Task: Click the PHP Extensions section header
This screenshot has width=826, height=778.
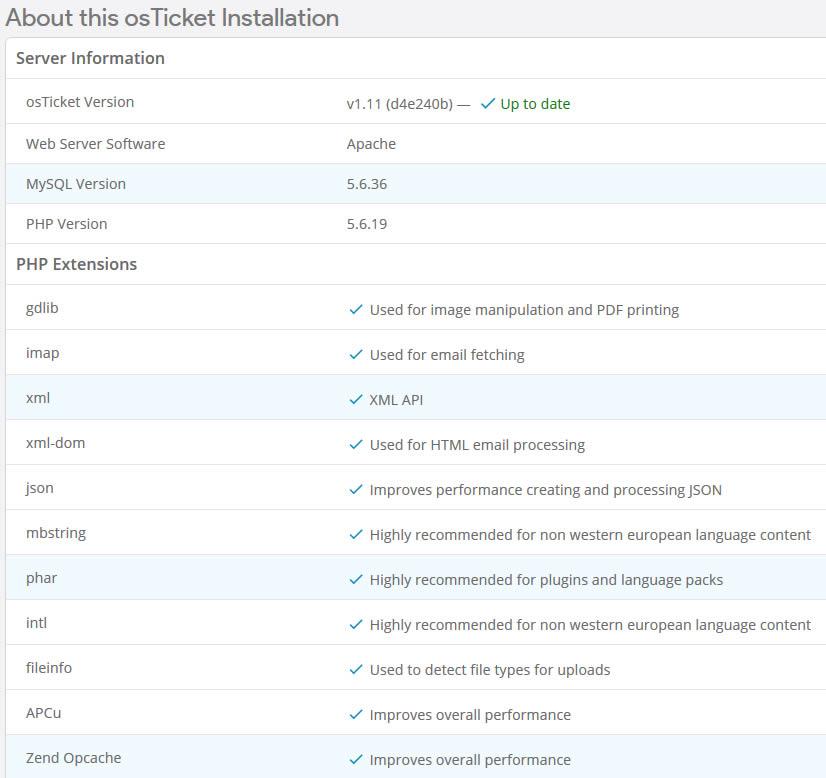Action: (x=77, y=264)
